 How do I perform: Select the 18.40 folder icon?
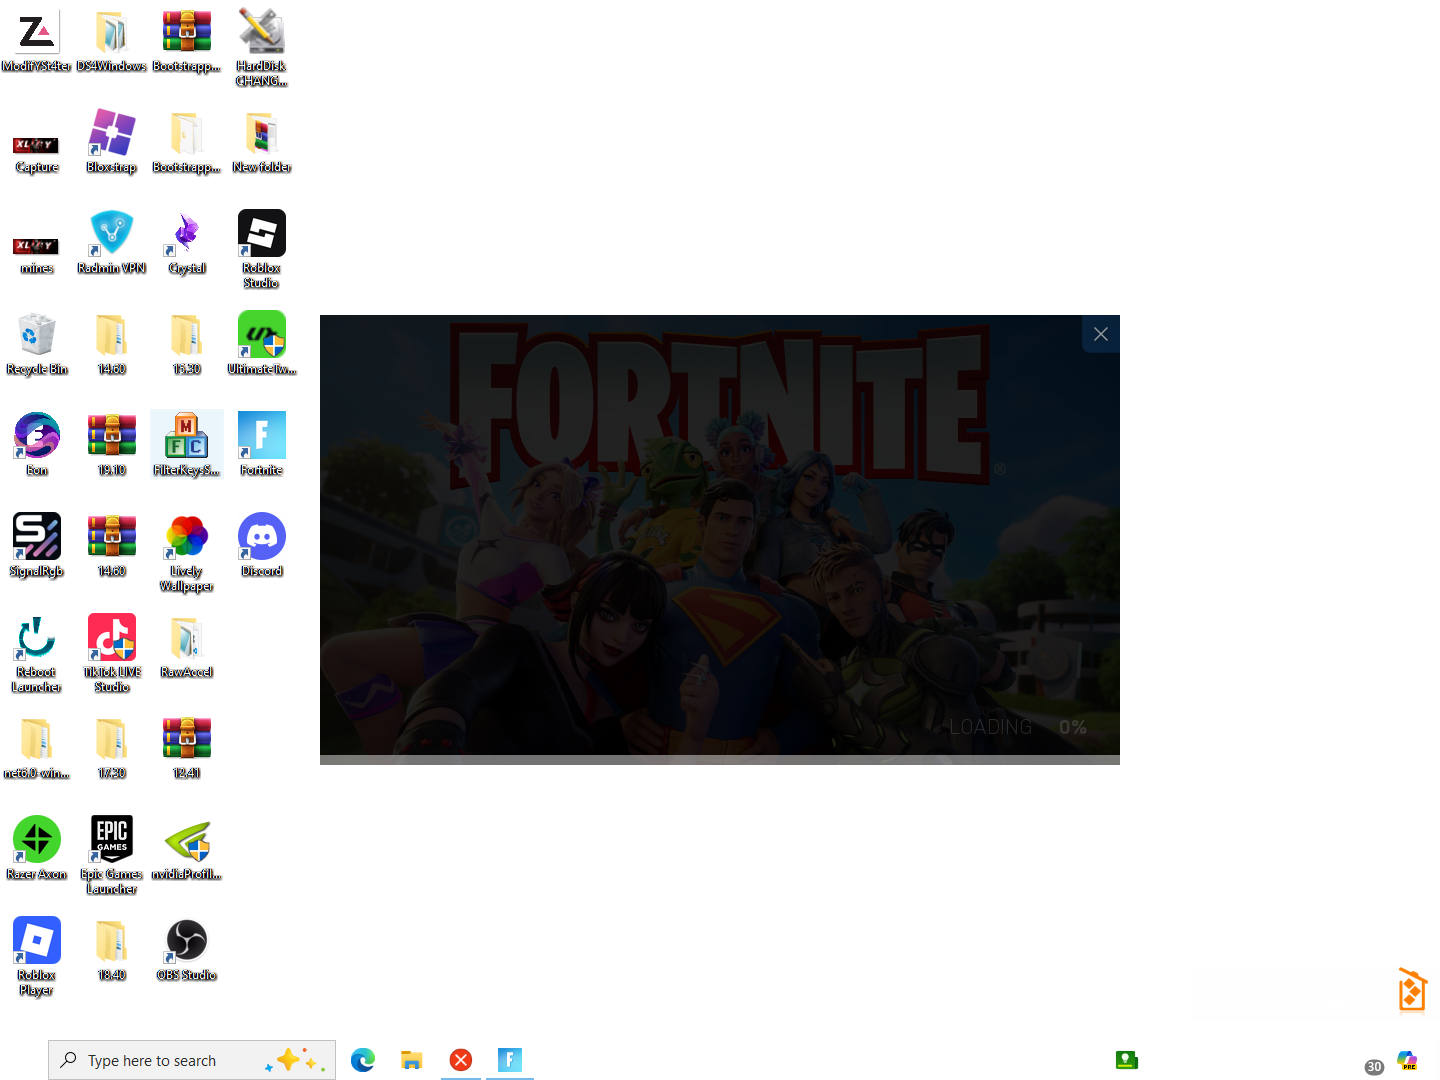tap(111, 950)
